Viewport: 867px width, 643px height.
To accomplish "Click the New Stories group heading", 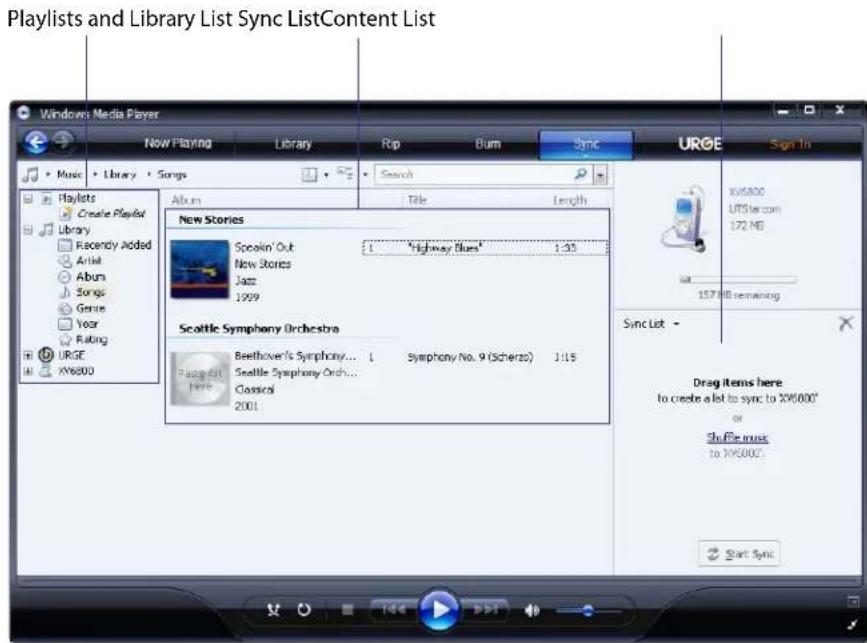I will click(211, 219).
